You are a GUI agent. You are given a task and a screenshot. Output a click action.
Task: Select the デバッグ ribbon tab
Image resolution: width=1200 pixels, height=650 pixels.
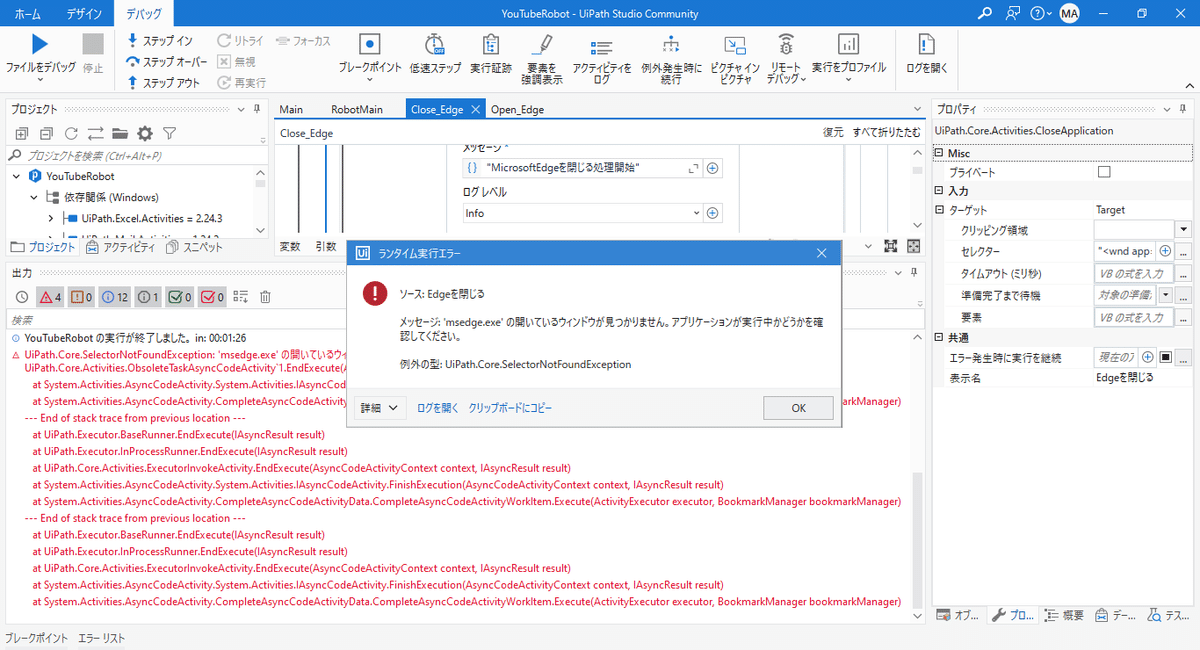144,13
